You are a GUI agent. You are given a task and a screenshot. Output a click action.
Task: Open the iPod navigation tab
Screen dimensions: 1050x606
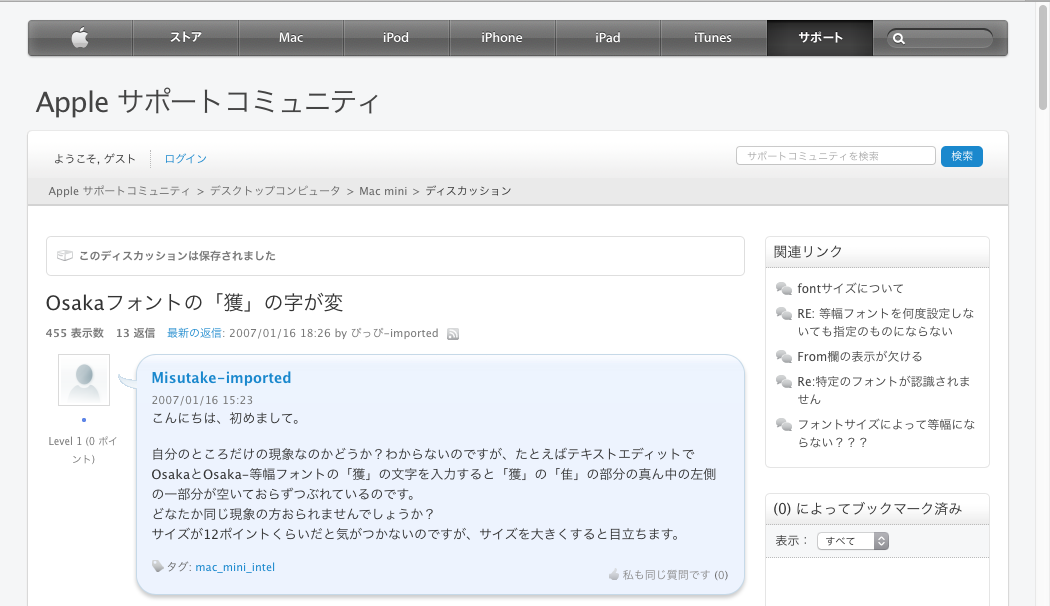pyautogui.click(x=396, y=37)
